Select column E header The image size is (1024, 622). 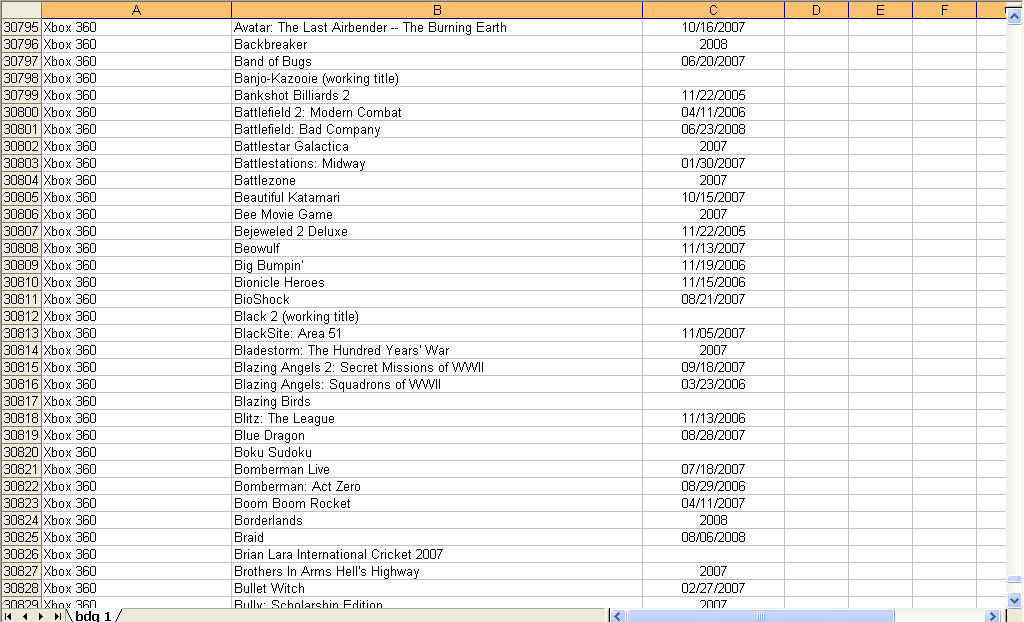(x=880, y=10)
